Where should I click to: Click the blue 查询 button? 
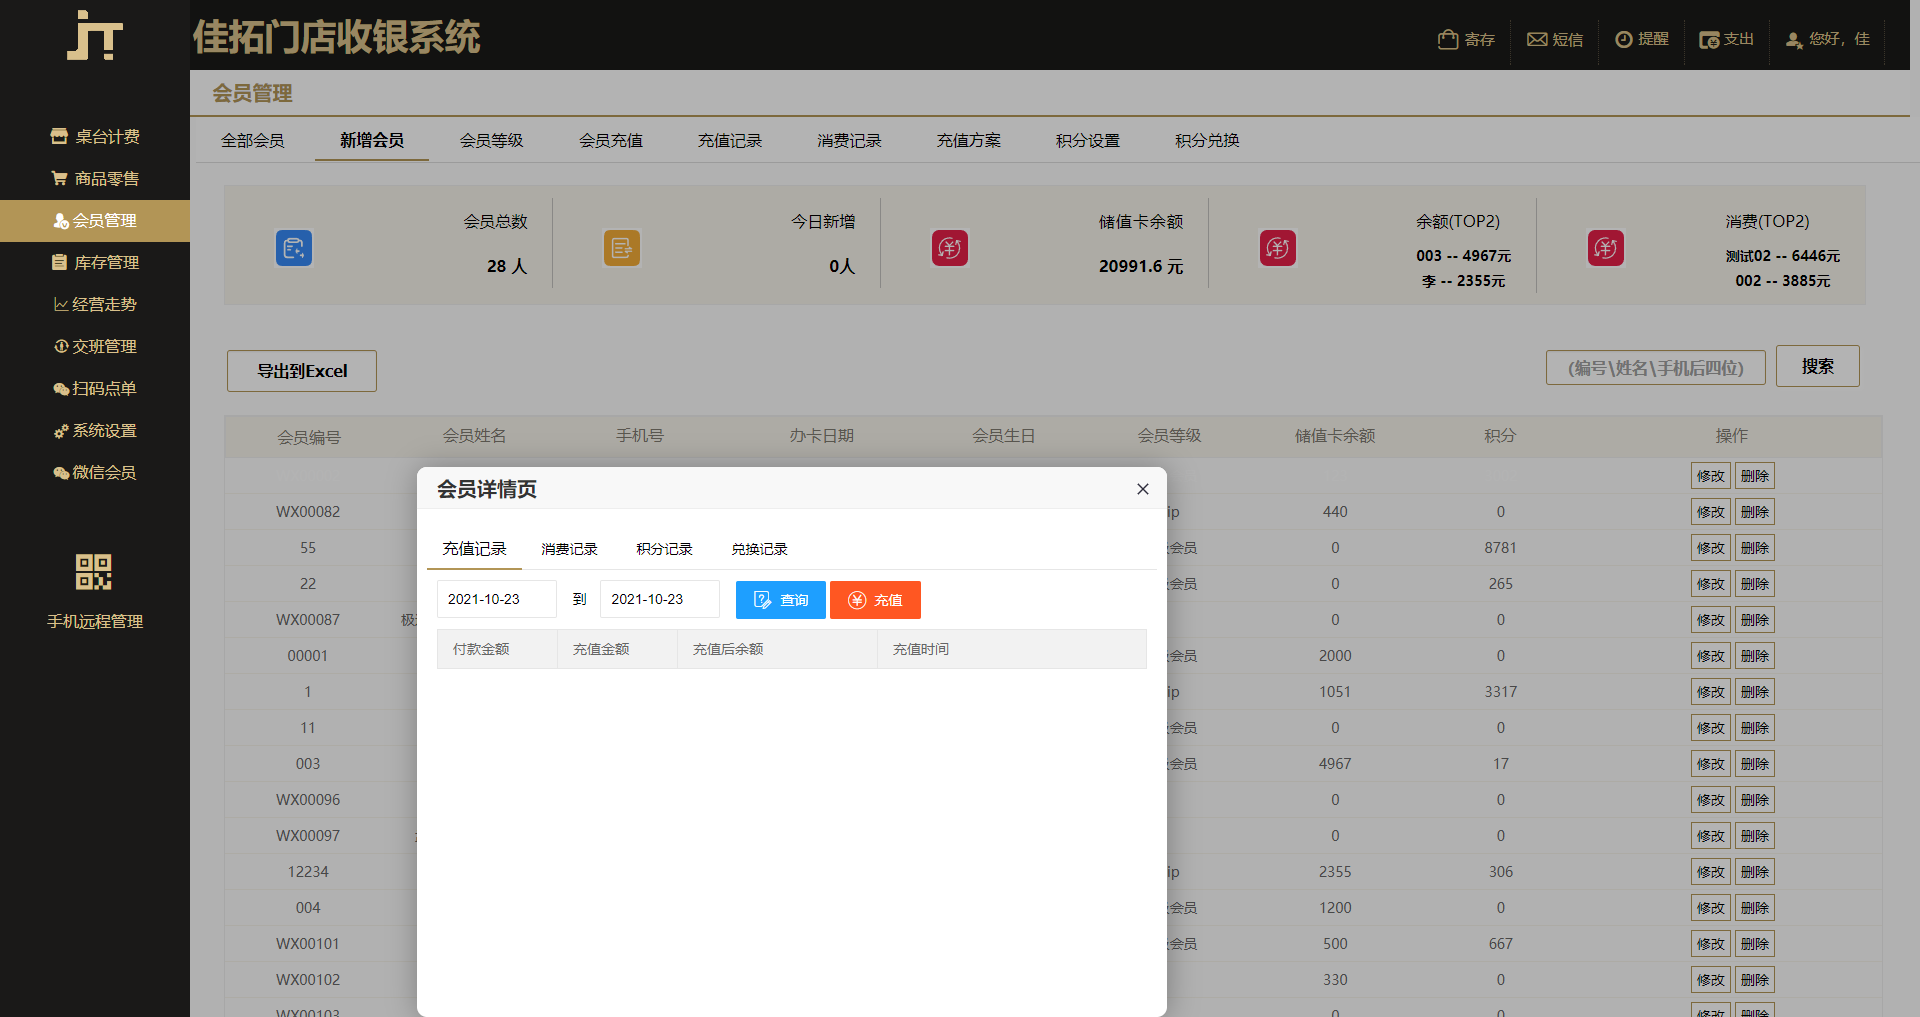pos(781,600)
